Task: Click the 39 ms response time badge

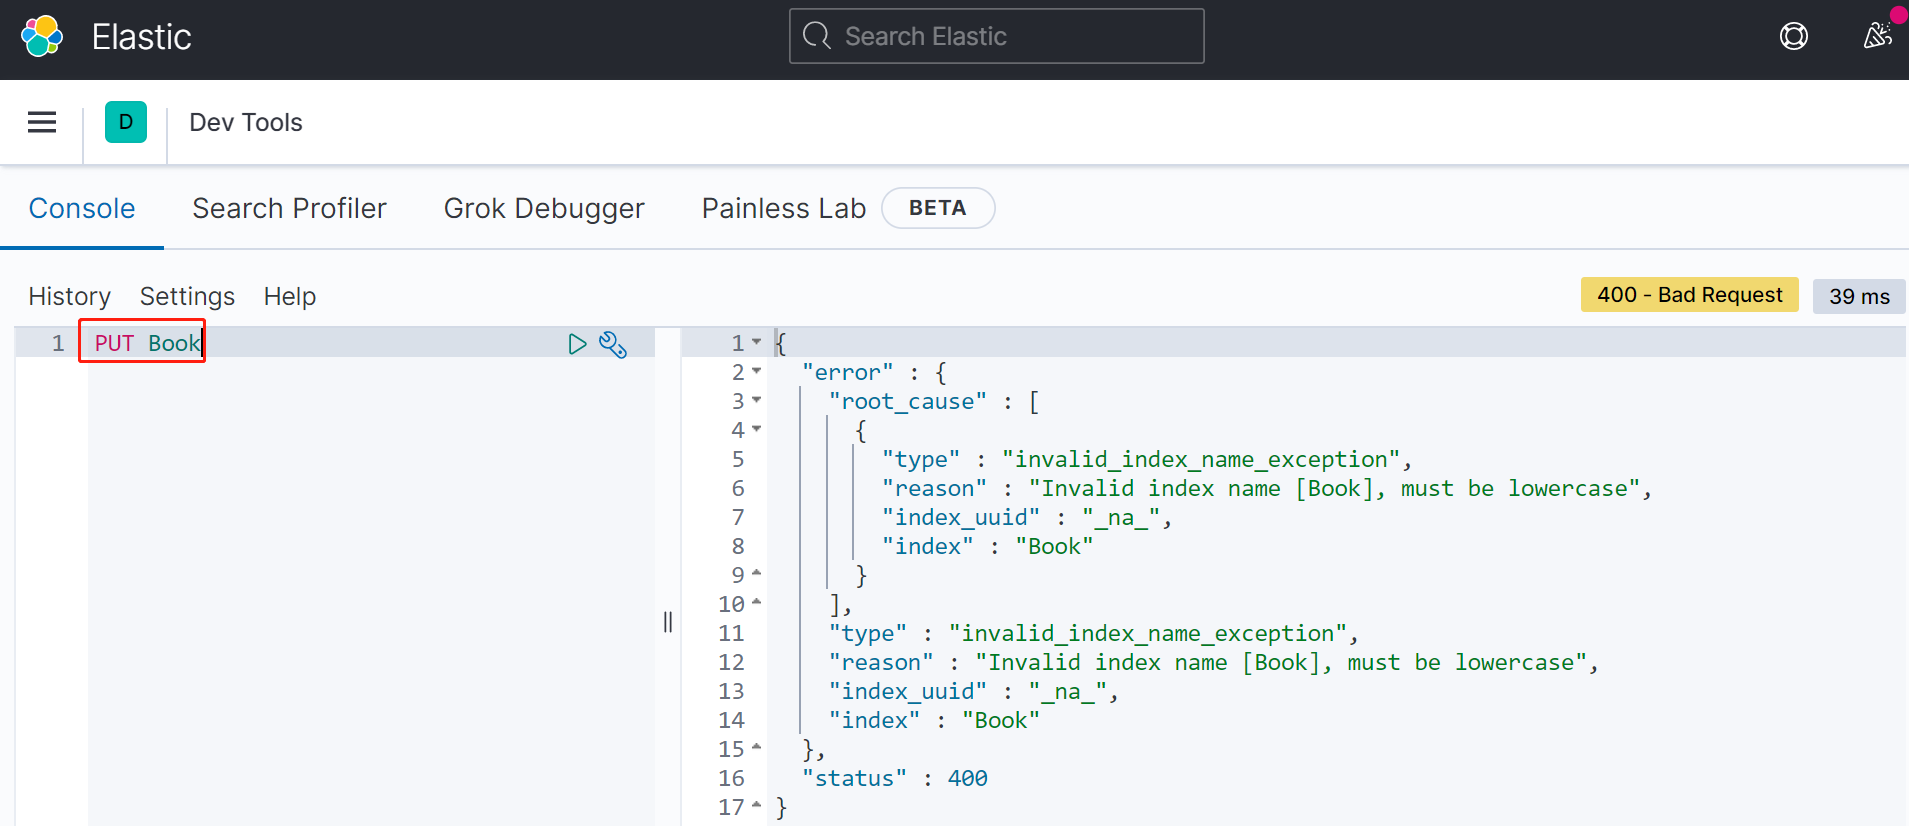Action: tap(1859, 296)
